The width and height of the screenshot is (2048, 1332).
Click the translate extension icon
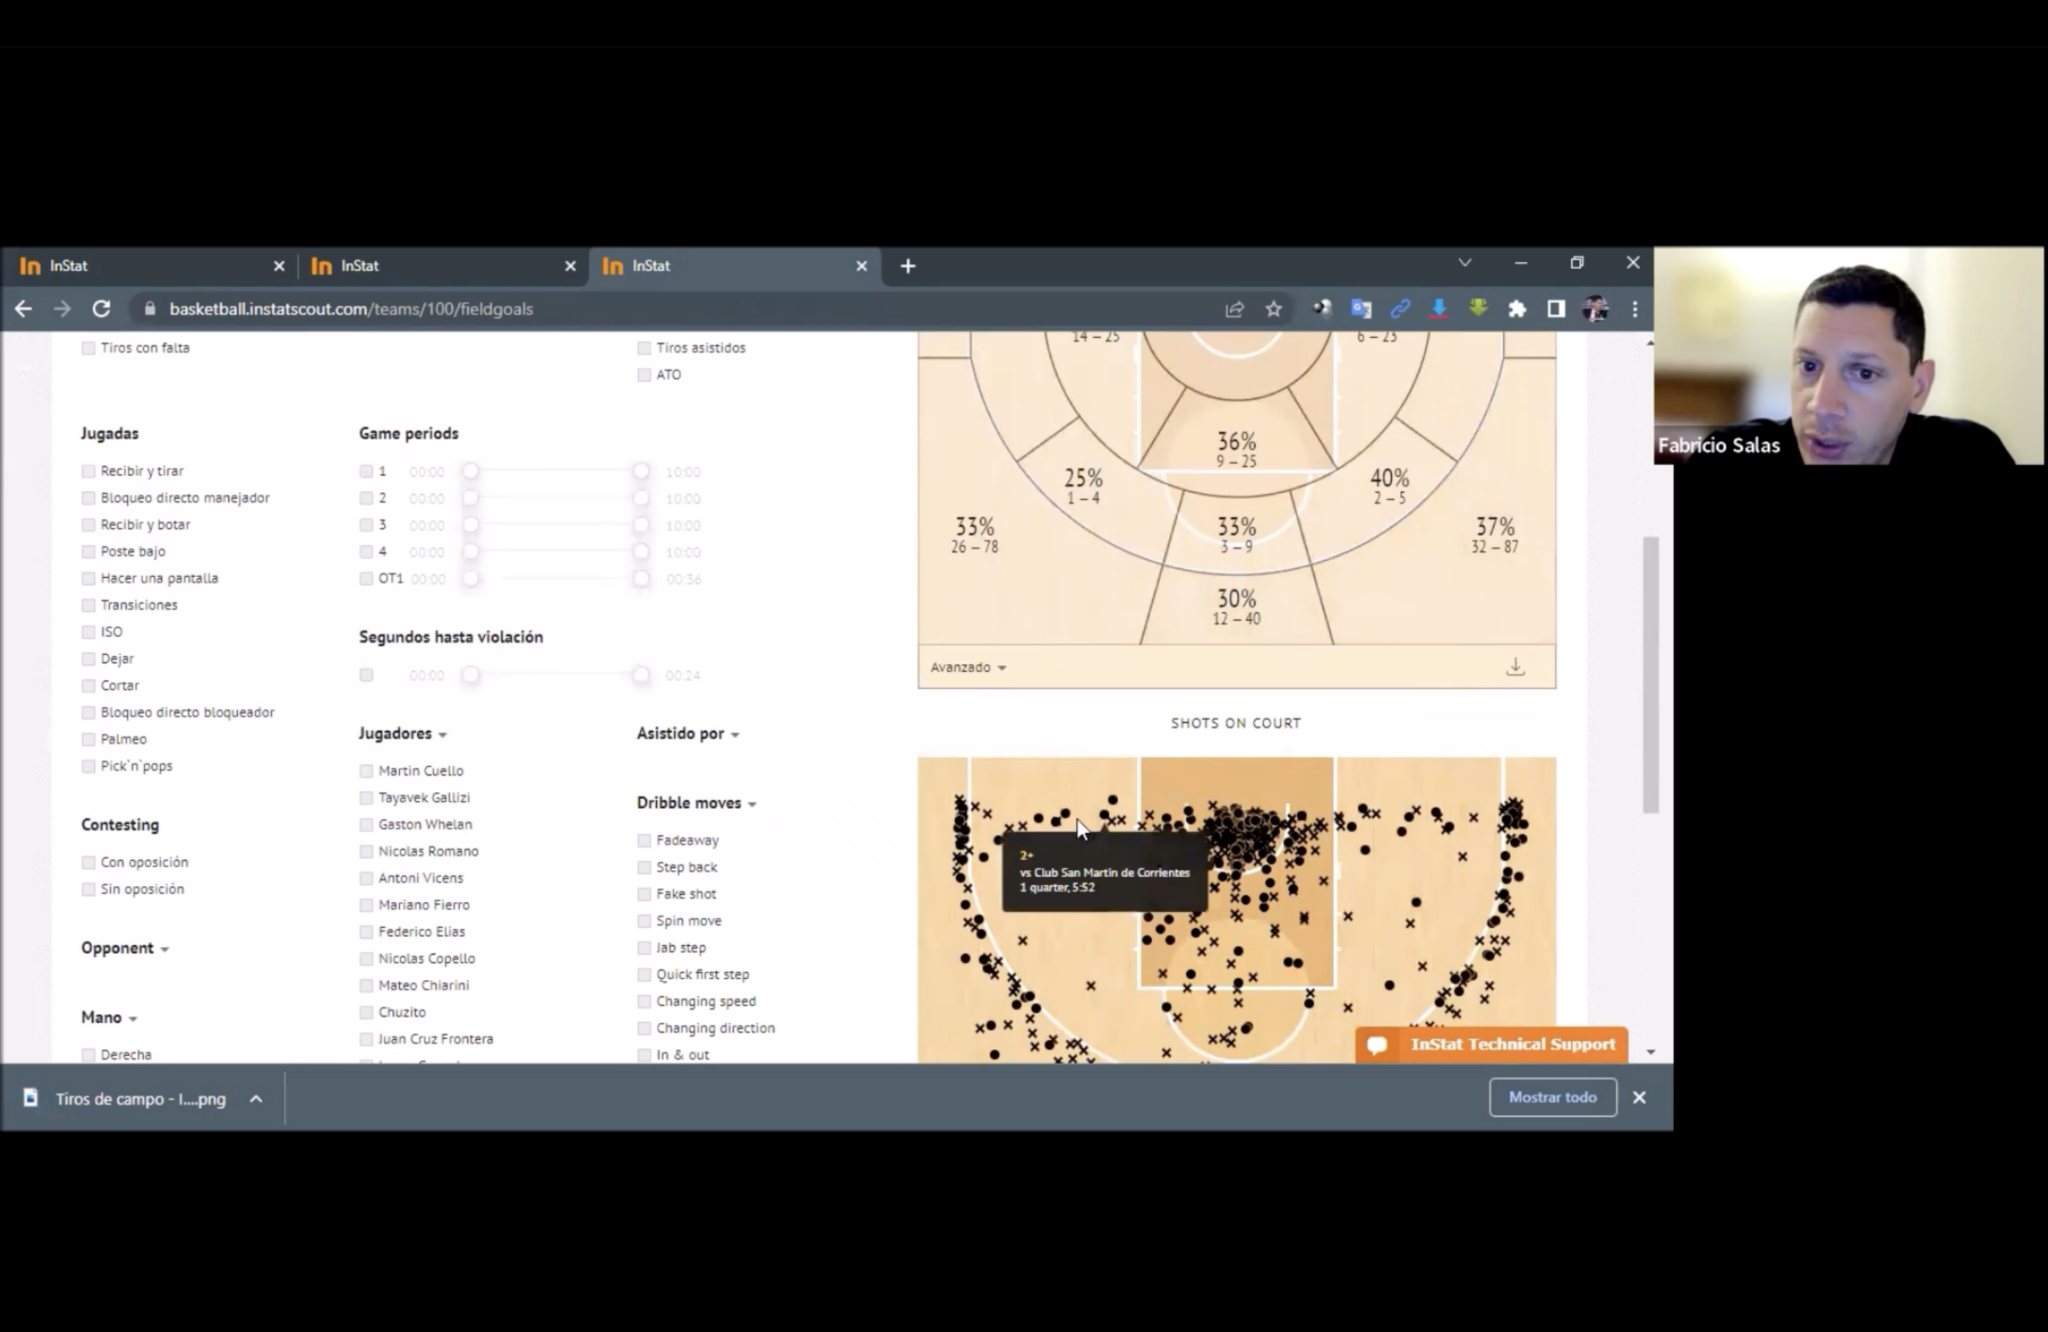[1361, 309]
